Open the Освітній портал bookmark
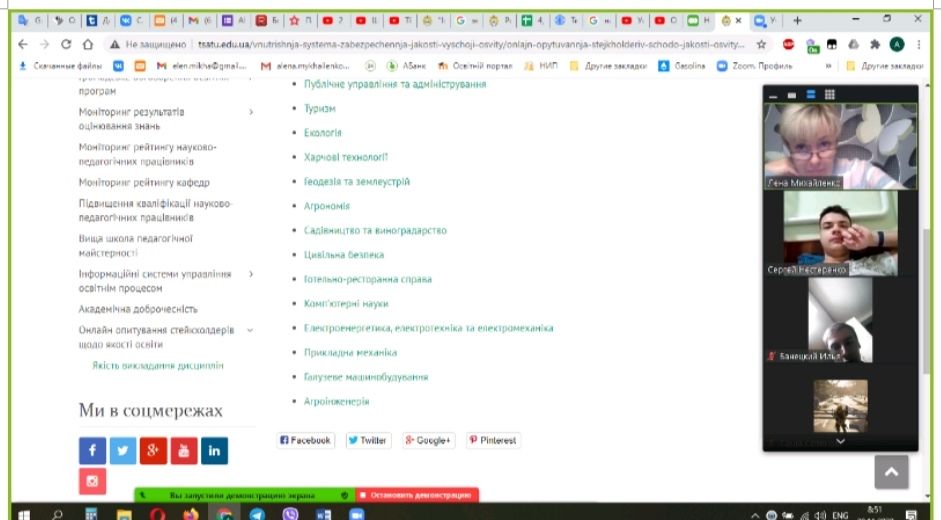The image size is (941, 520). click(x=476, y=66)
